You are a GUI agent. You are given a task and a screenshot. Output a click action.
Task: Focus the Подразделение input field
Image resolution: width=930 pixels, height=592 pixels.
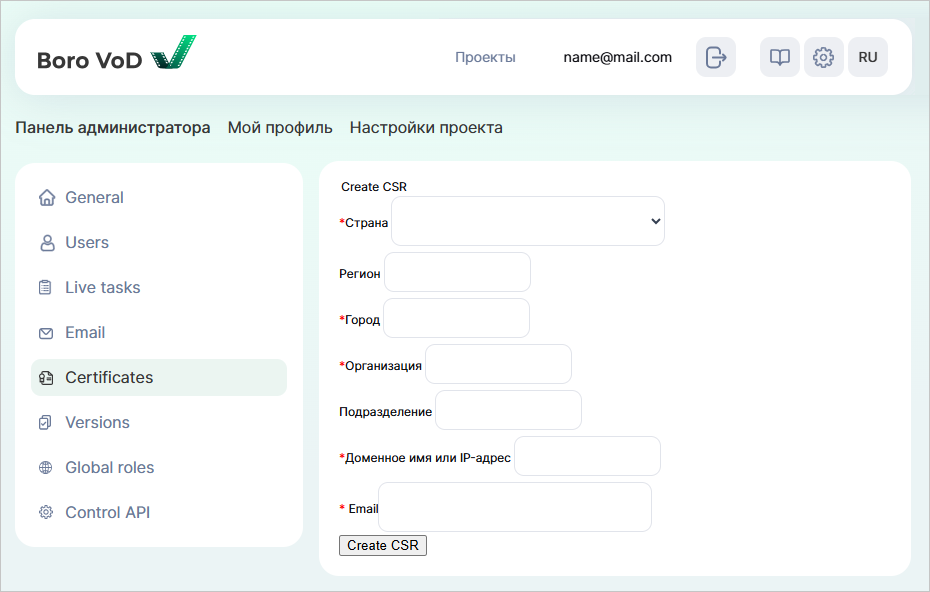[x=508, y=410]
